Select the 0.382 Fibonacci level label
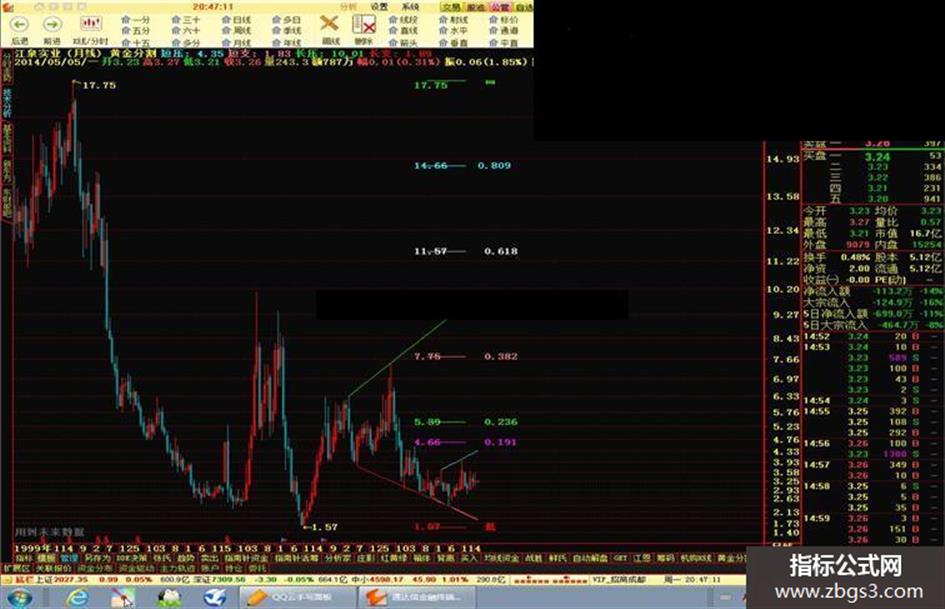The image size is (945, 609). (x=501, y=356)
